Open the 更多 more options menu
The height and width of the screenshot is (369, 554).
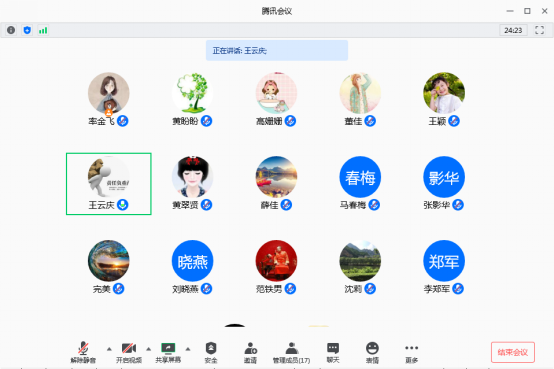(412, 352)
